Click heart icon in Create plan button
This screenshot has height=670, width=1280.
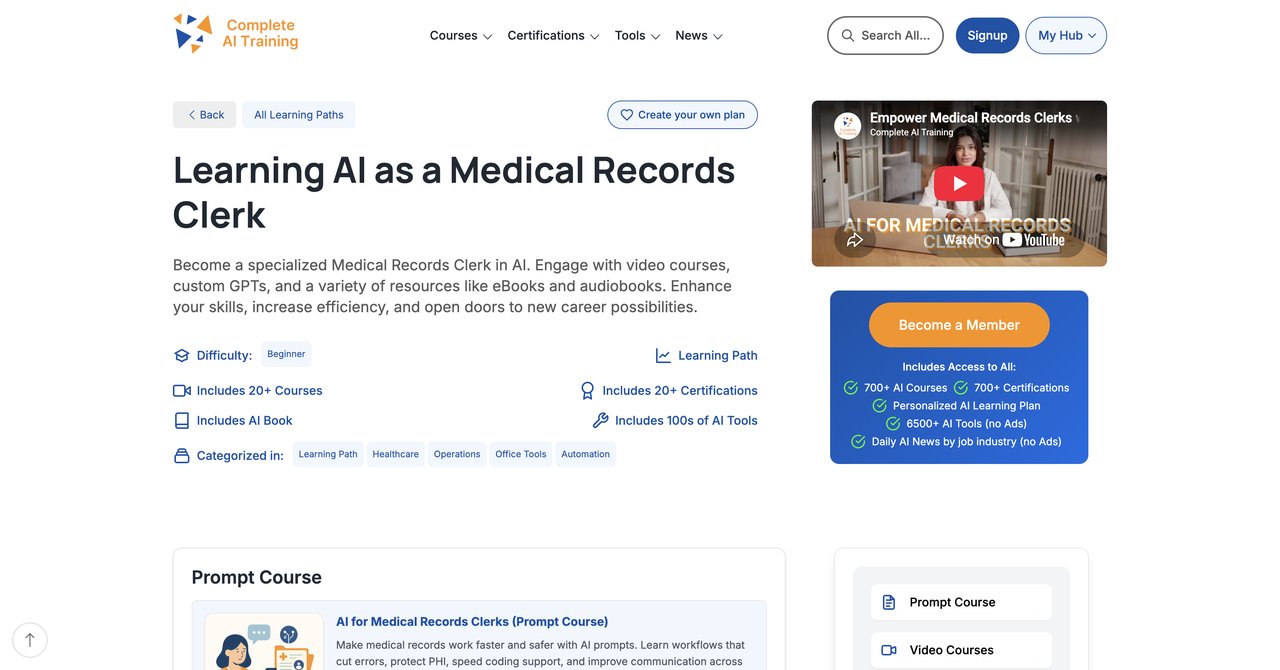(x=627, y=115)
